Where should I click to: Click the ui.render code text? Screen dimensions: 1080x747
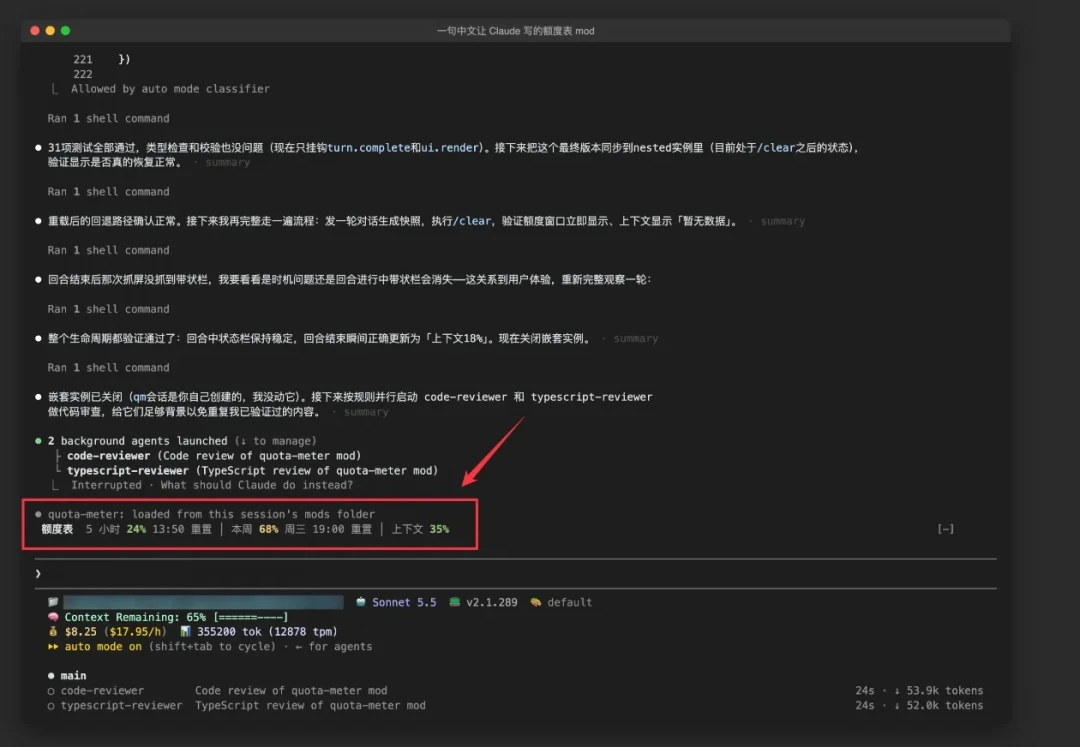coord(448,147)
